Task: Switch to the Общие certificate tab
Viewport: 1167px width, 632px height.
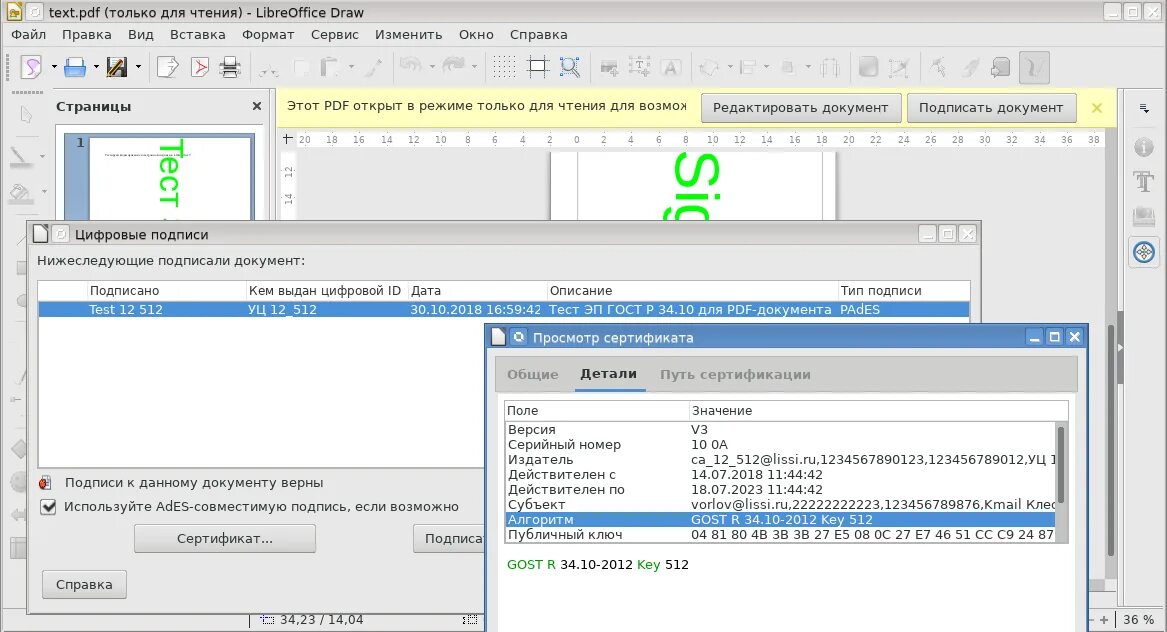Action: pos(533,374)
